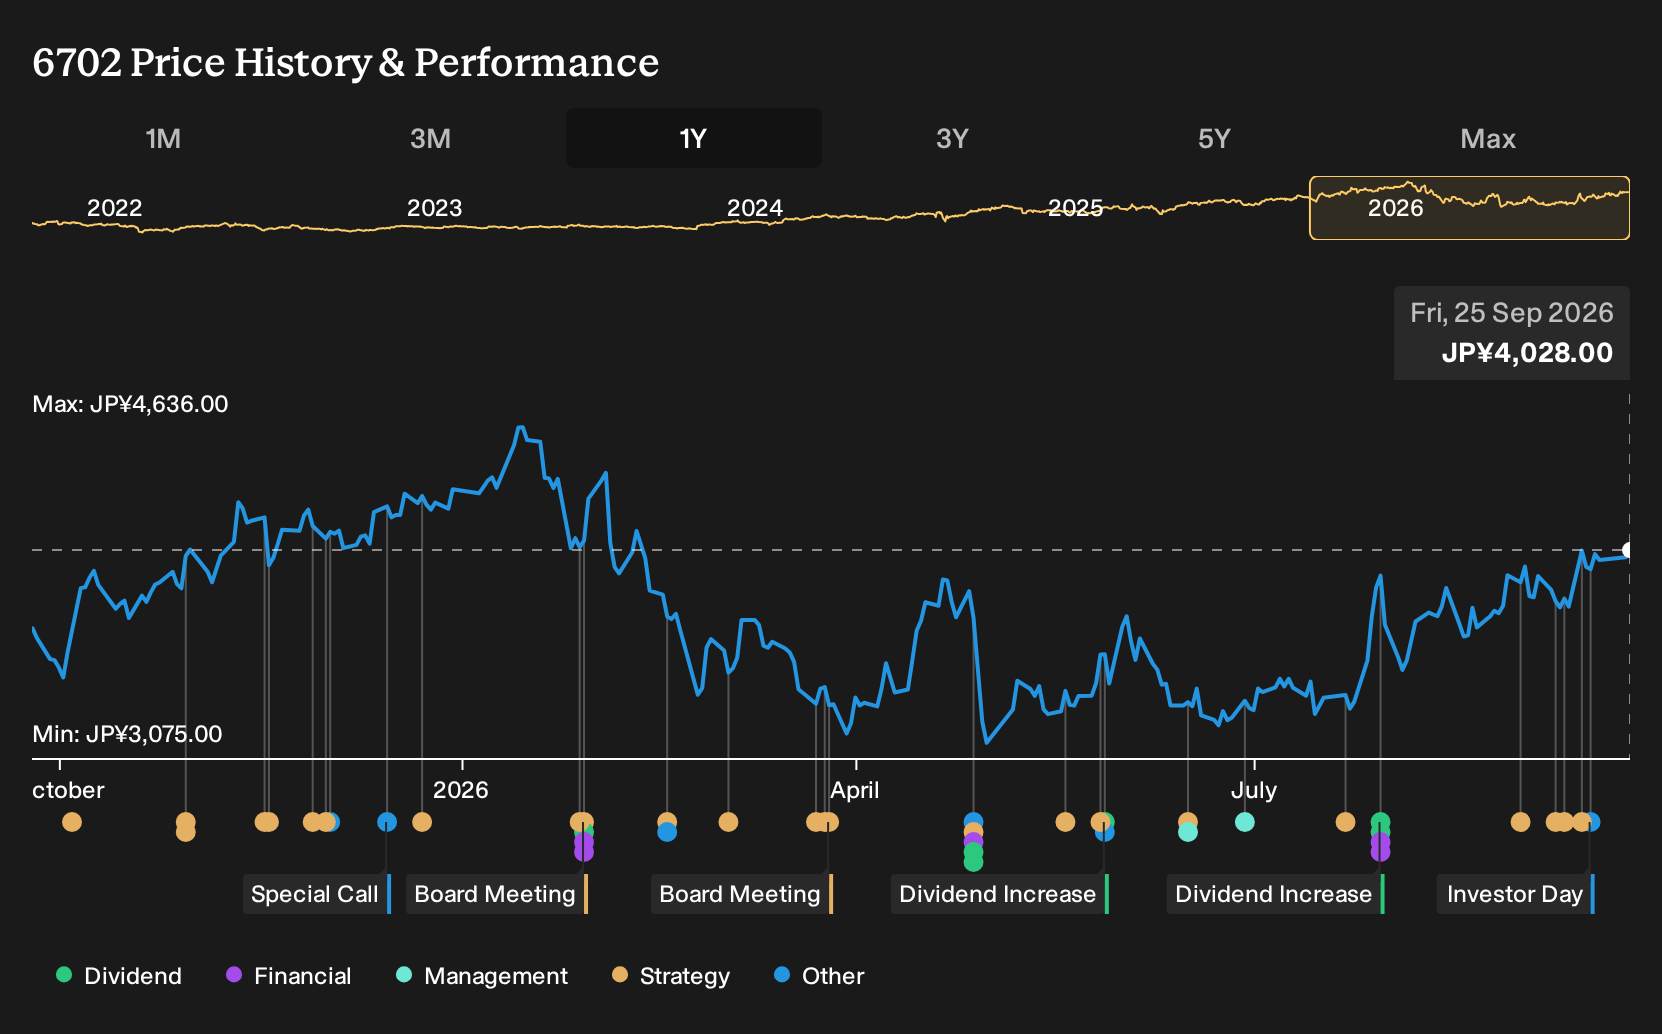The width and height of the screenshot is (1662, 1034).
Task: Toggle Financial events in the legend
Action: (x=288, y=976)
